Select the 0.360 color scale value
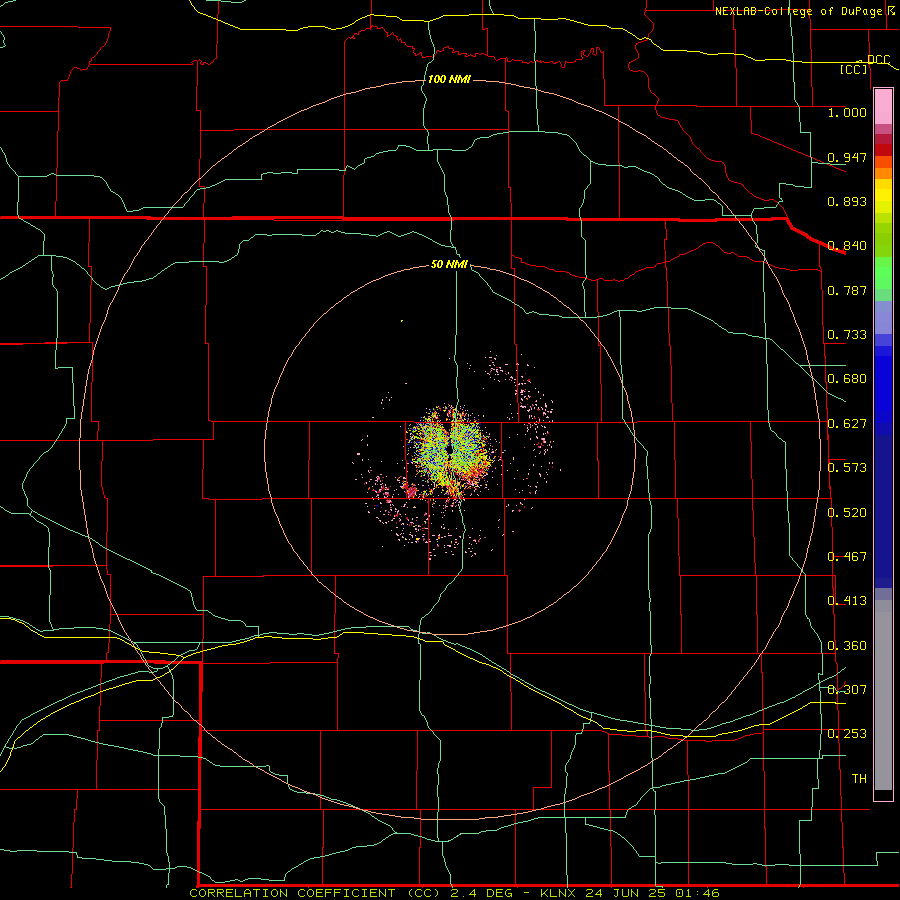The image size is (900, 900). point(847,646)
